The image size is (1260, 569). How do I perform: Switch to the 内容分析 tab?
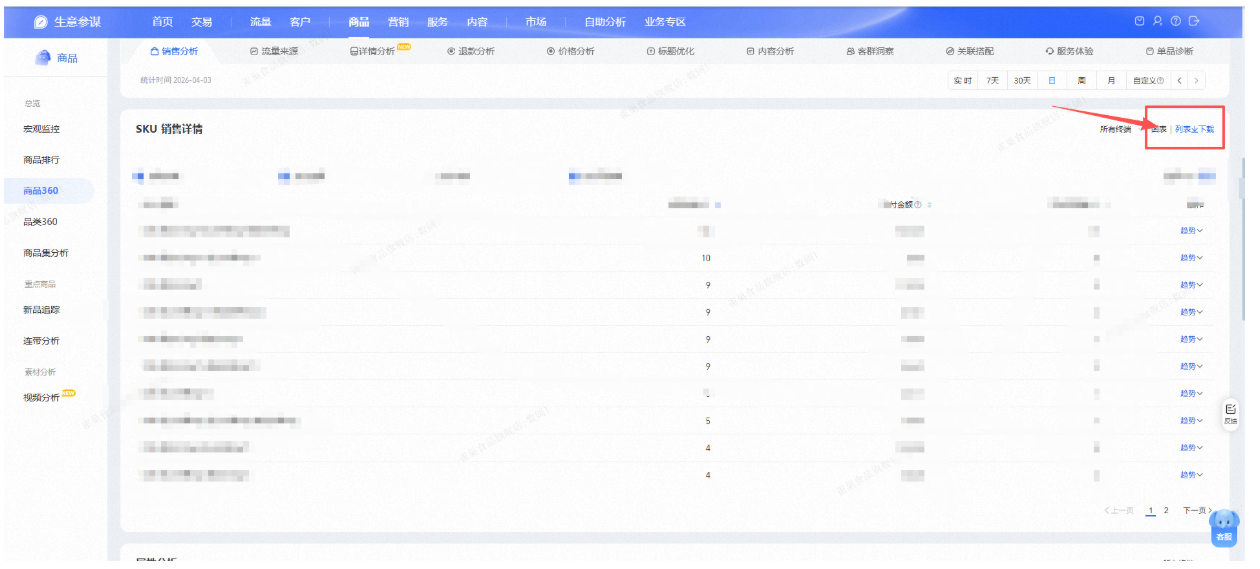770,51
